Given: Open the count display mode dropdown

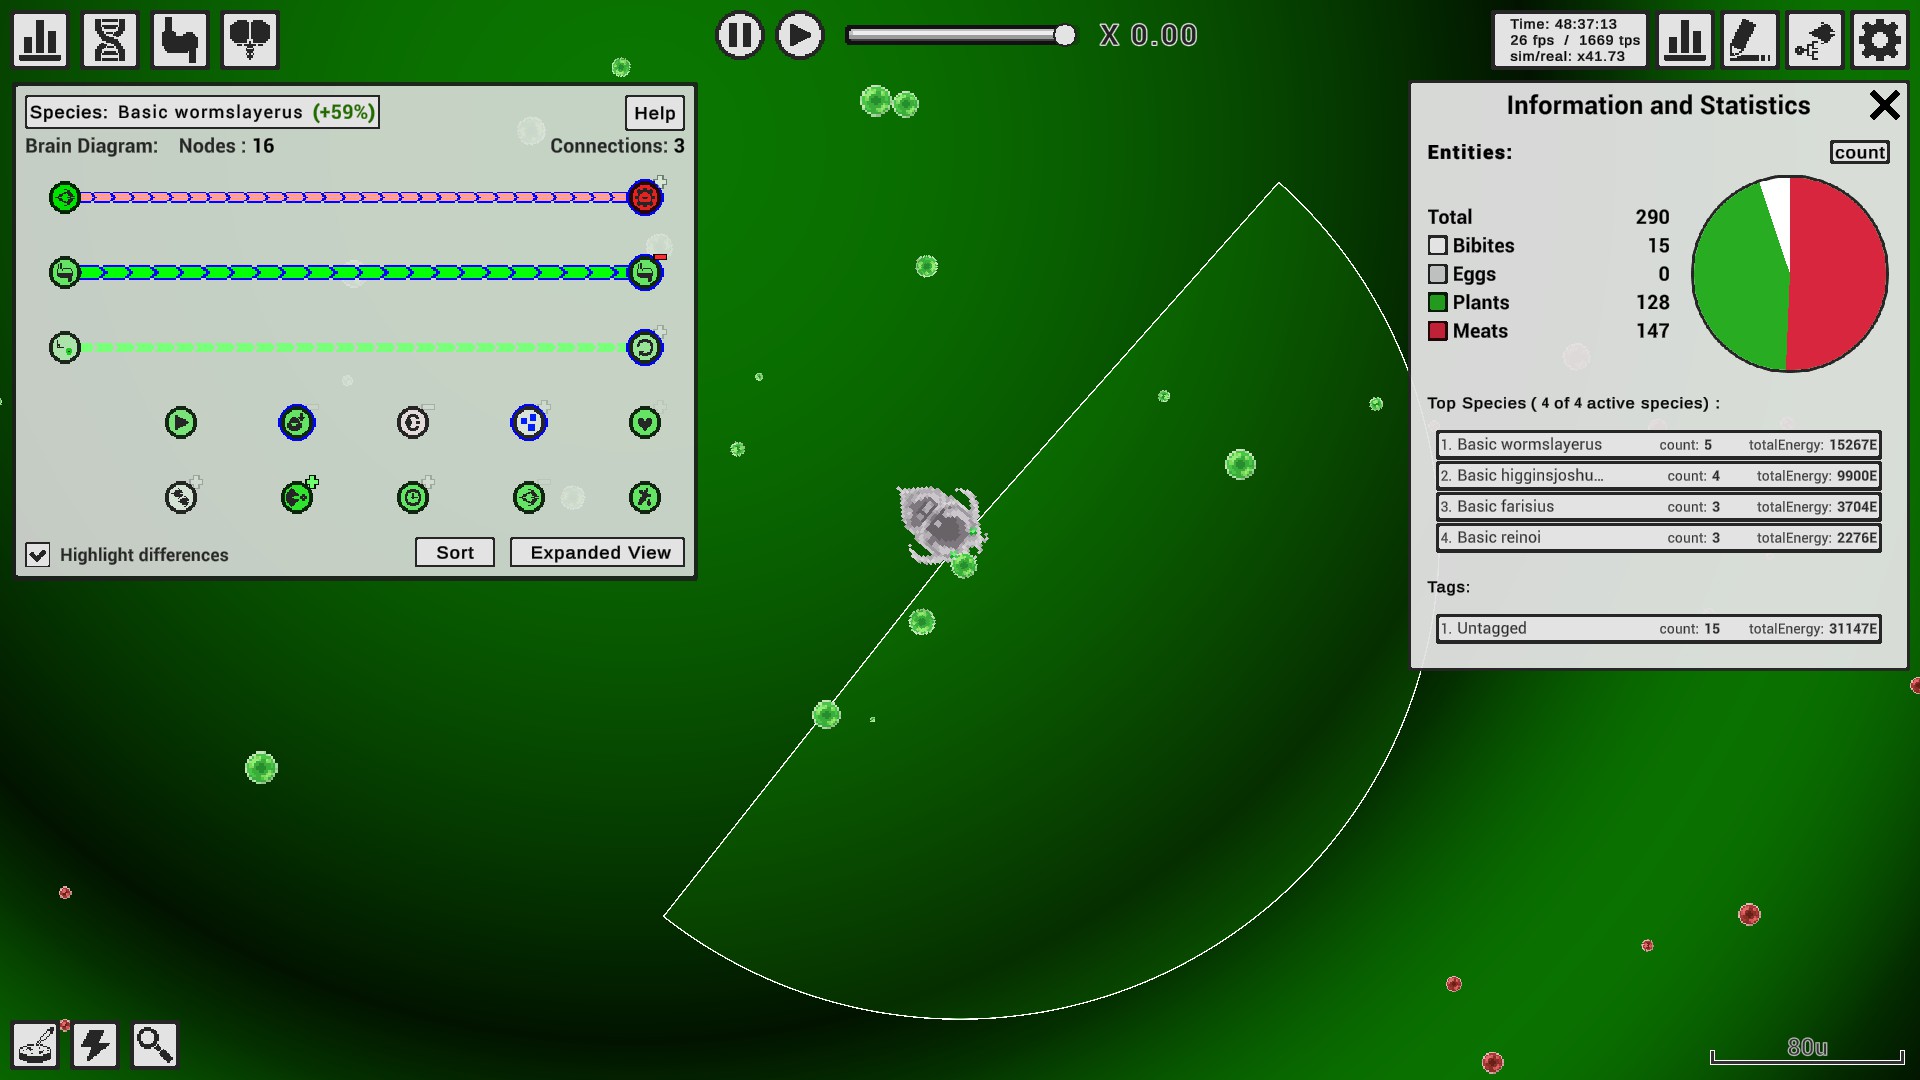Looking at the screenshot, I should tap(1859, 152).
